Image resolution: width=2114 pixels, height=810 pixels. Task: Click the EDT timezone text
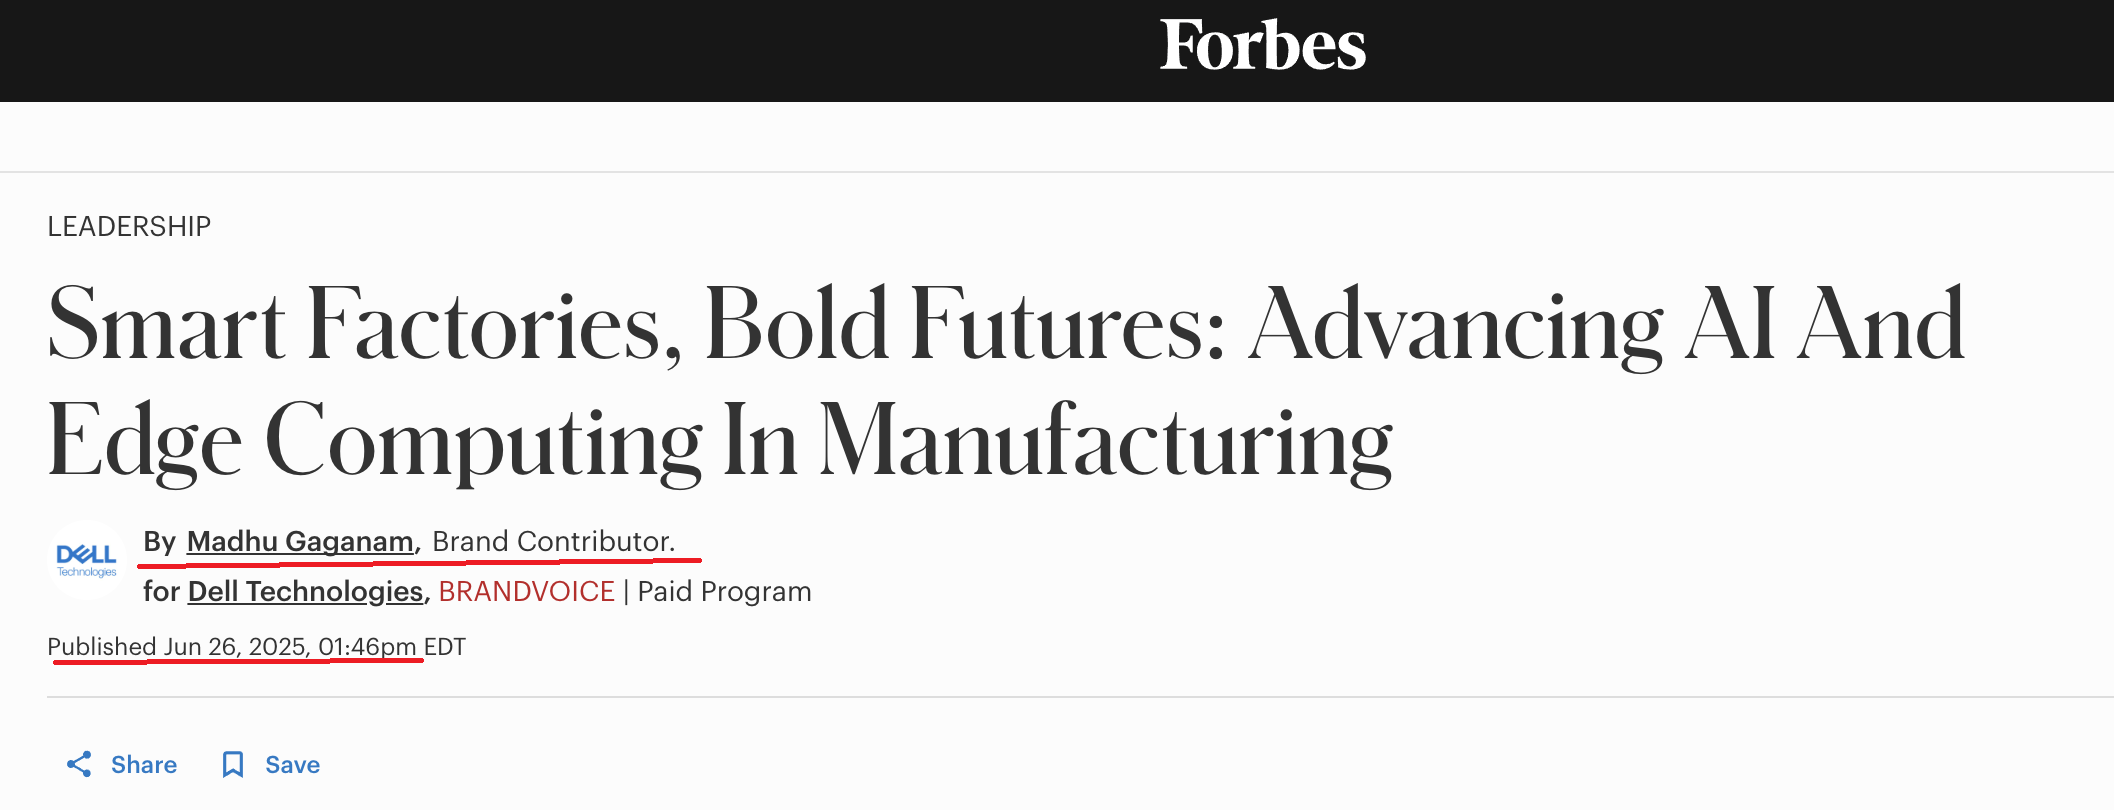click(445, 647)
